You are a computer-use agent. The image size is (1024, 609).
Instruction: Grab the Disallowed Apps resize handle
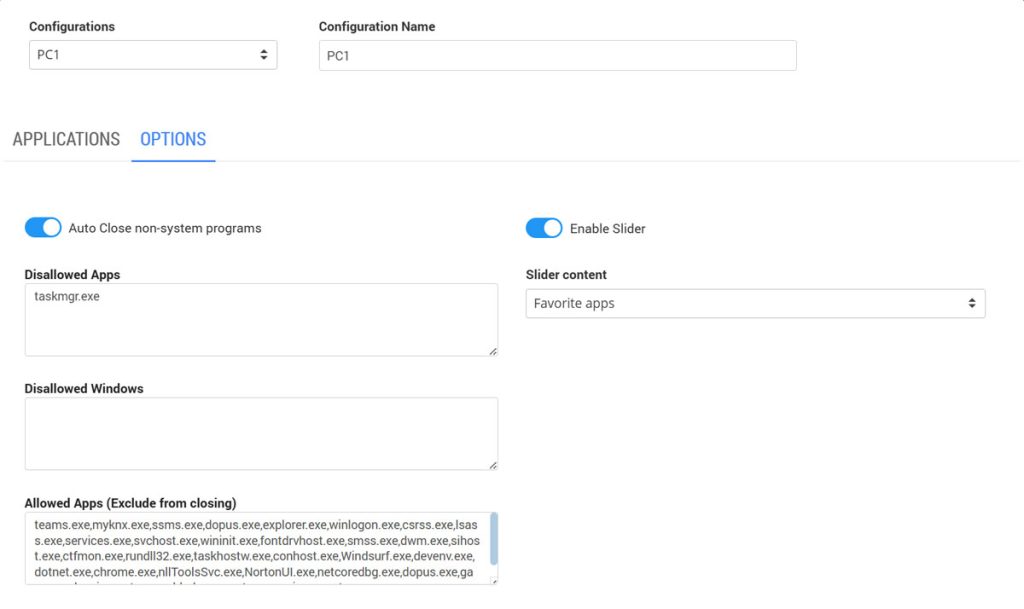493,351
